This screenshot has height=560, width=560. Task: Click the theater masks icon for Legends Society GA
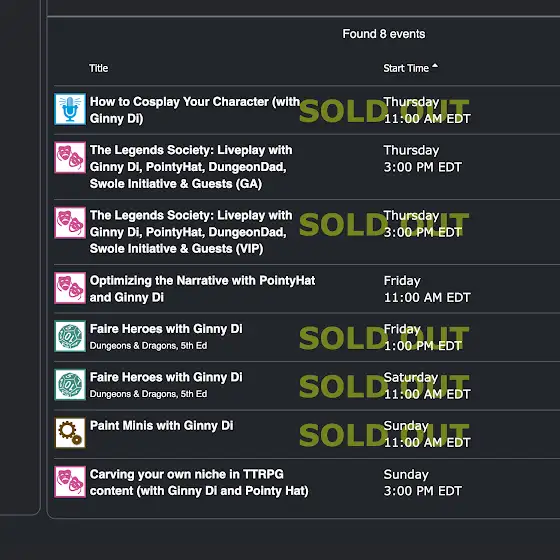coord(70,158)
